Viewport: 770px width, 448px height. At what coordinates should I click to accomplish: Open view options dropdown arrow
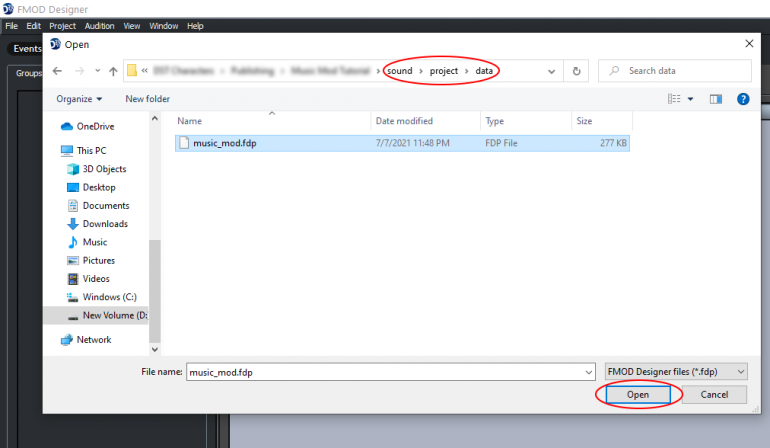point(690,99)
